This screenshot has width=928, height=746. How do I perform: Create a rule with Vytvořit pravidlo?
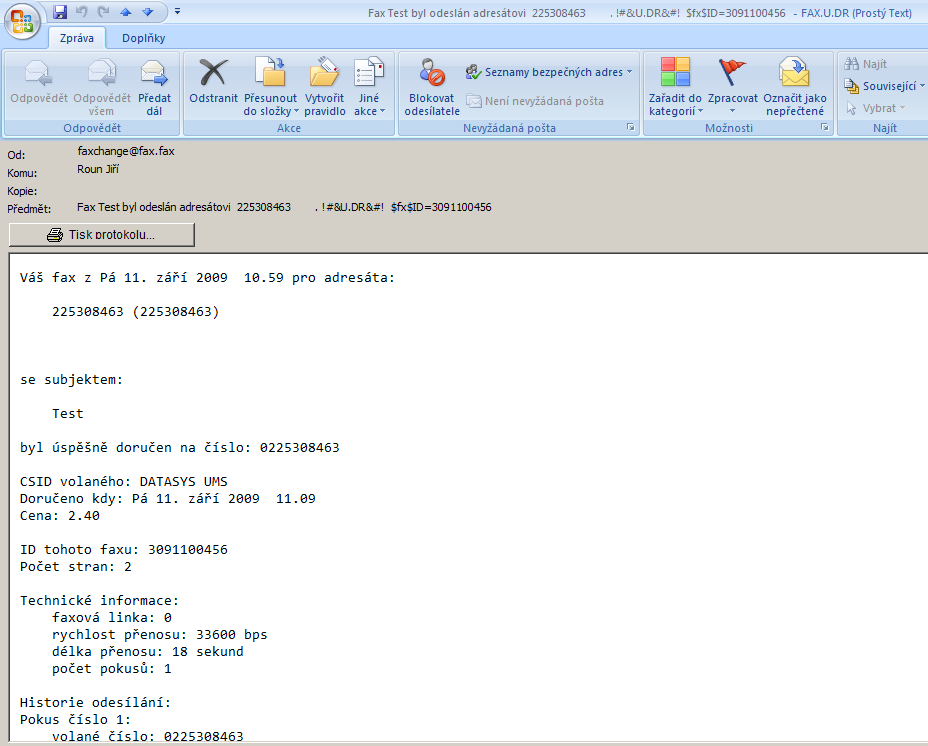[324, 86]
